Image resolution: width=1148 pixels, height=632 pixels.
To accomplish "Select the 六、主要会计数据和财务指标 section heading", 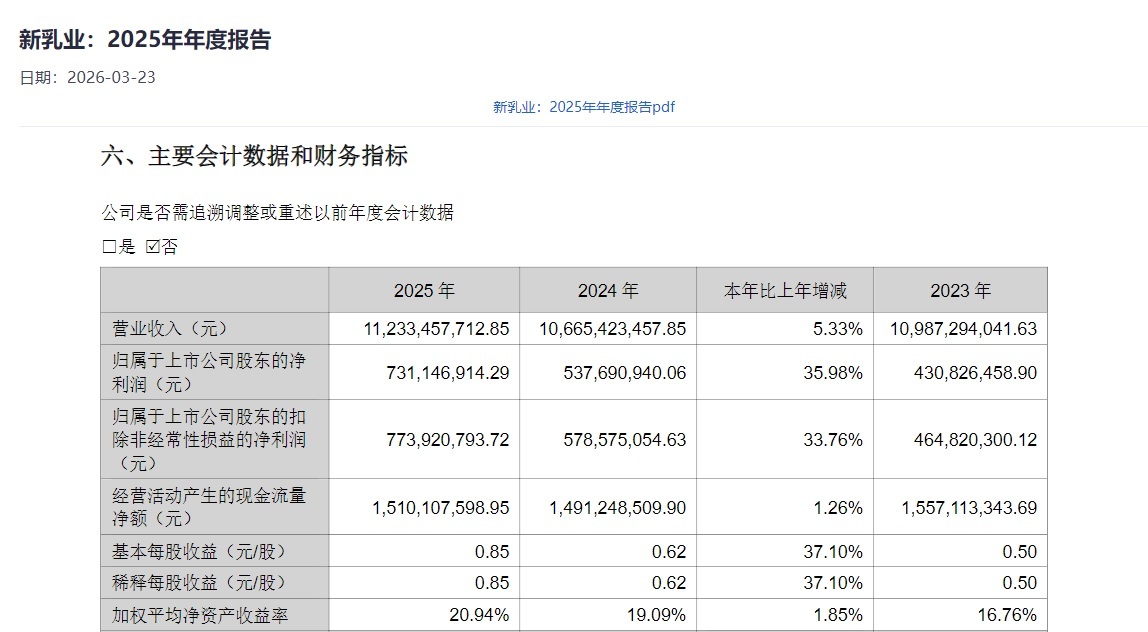I will [254, 156].
